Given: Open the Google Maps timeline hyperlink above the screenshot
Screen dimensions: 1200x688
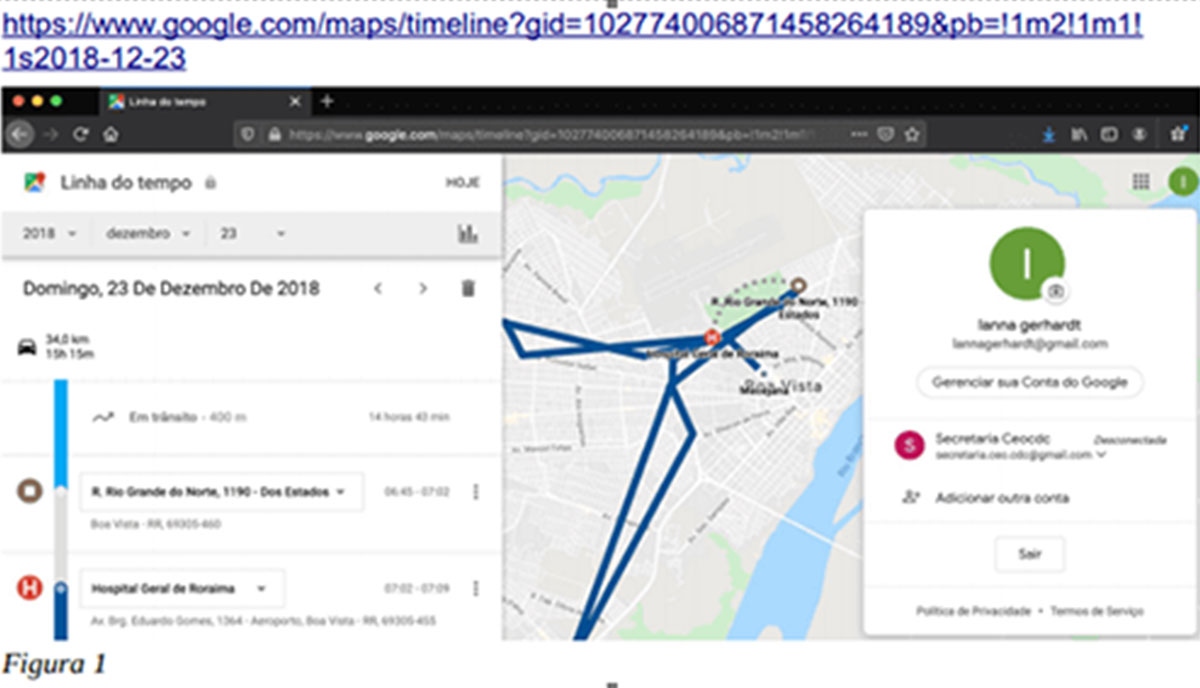Looking at the screenshot, I should 572,40.
